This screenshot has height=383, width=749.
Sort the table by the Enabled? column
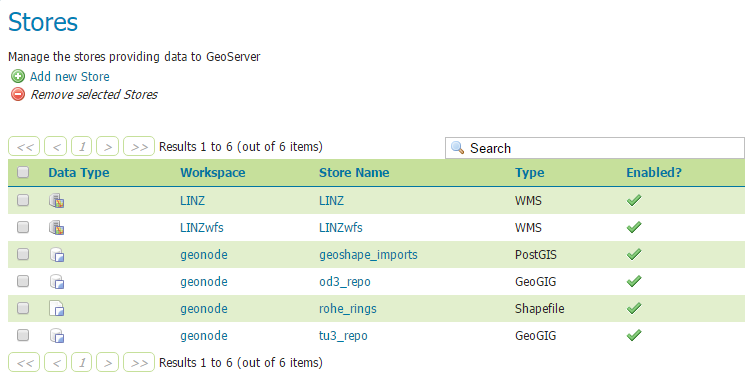654,173
